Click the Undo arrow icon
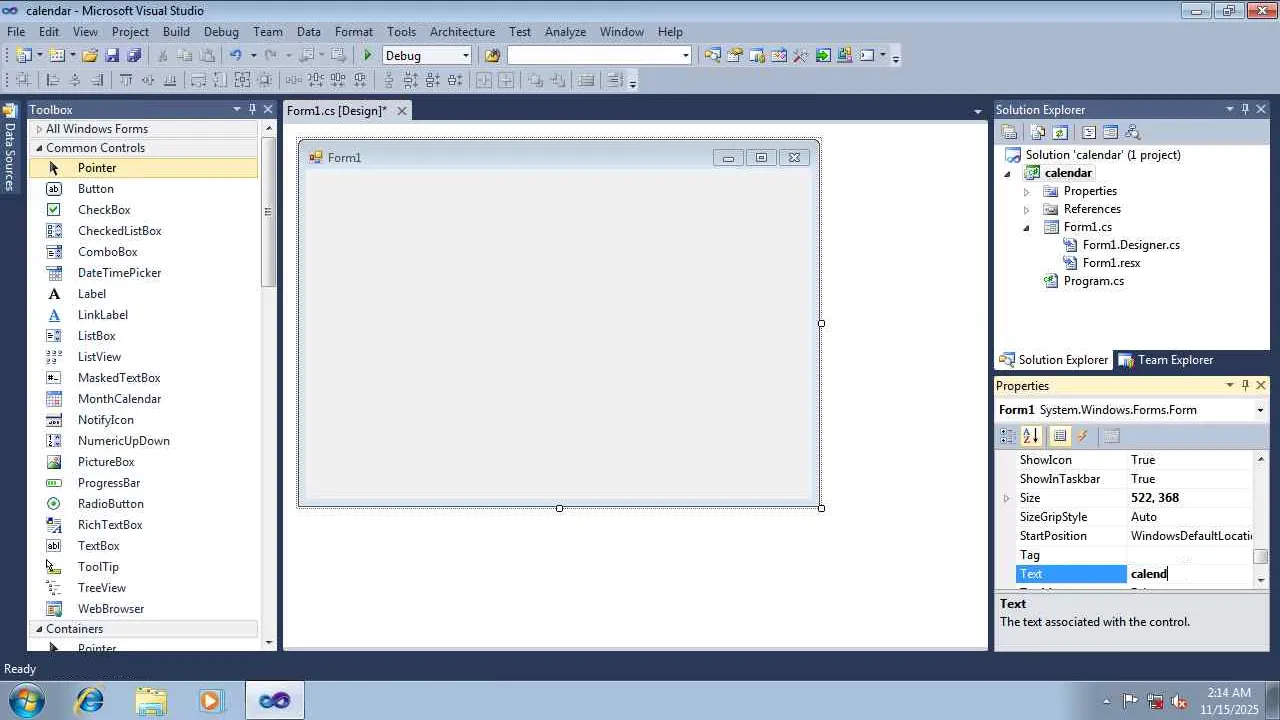 pos(235,56)
